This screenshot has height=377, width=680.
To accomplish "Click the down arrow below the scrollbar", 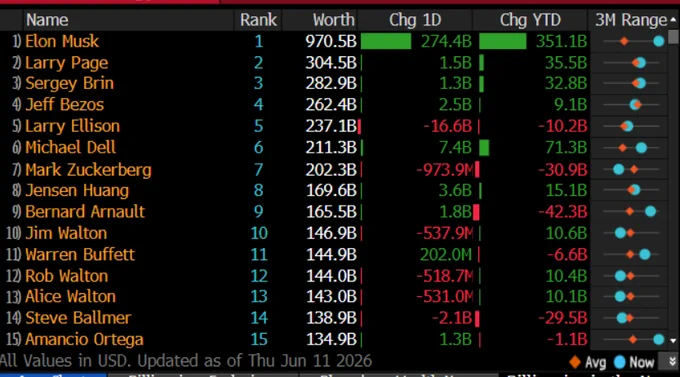I will point(673,341).
